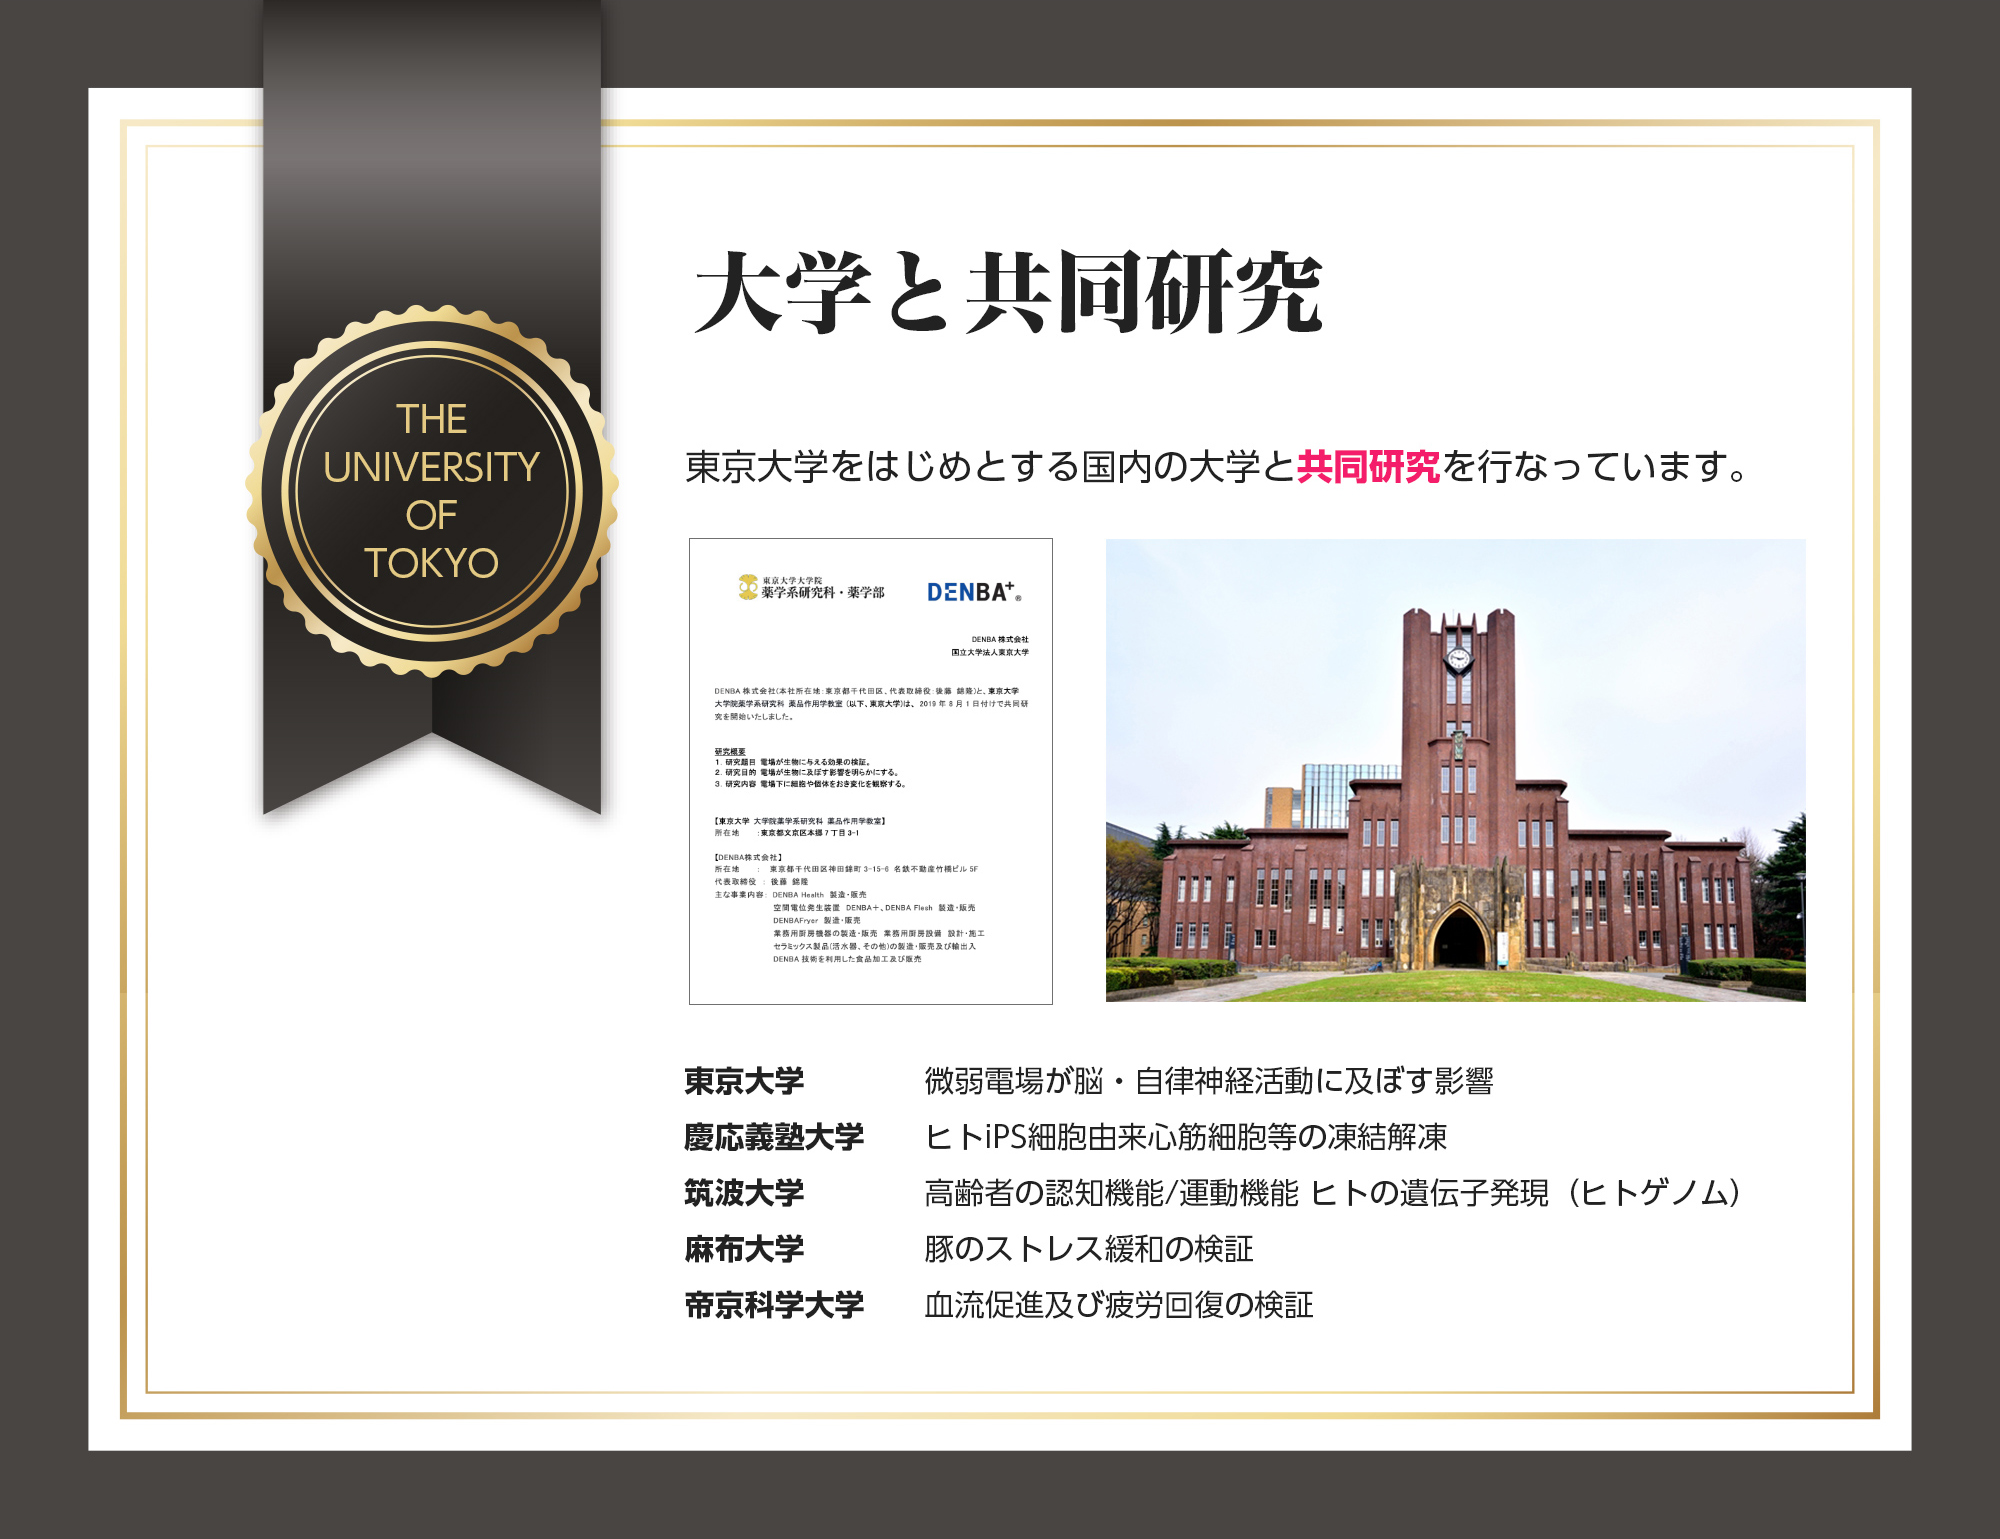Open the red brick auditorium photo
This screenshot has height=1539, width=2000.
(x=1455, y=770)
